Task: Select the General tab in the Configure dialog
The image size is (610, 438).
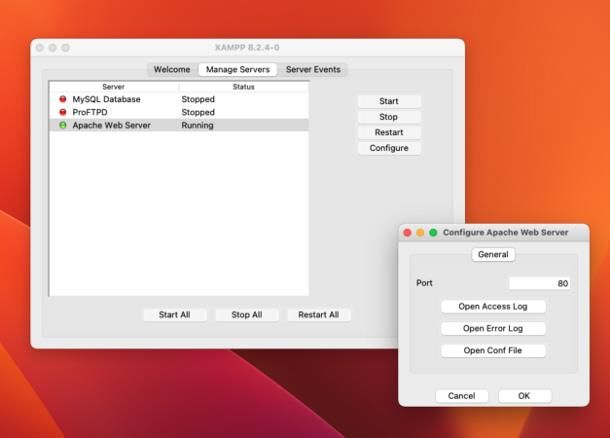Action: click(x=493, y=254)
